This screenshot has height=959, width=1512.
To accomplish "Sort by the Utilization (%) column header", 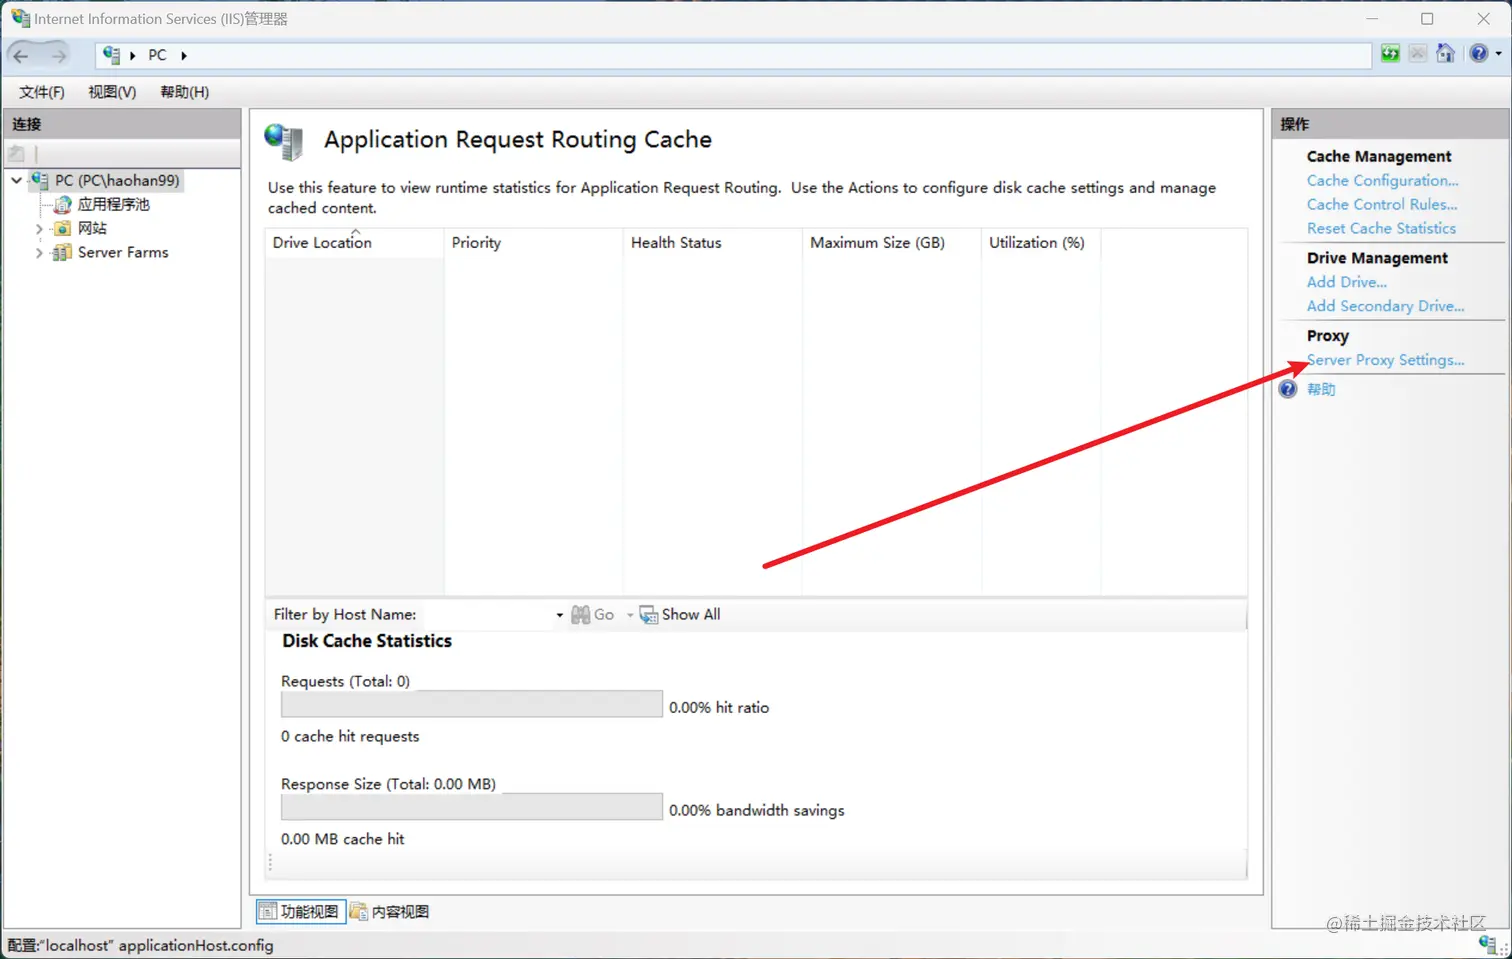I will coord(1041,243).
